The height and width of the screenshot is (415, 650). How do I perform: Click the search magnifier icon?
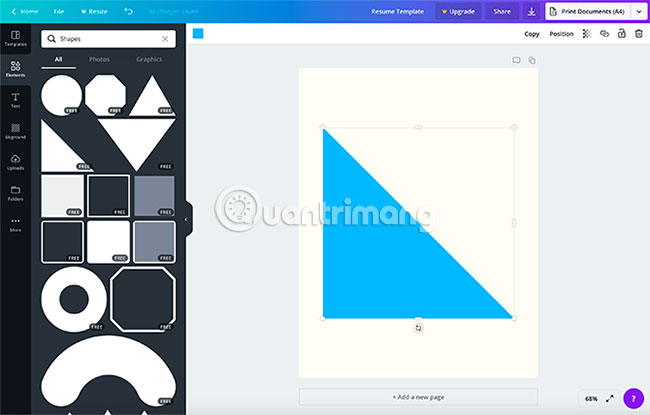[x=51, y=39]
